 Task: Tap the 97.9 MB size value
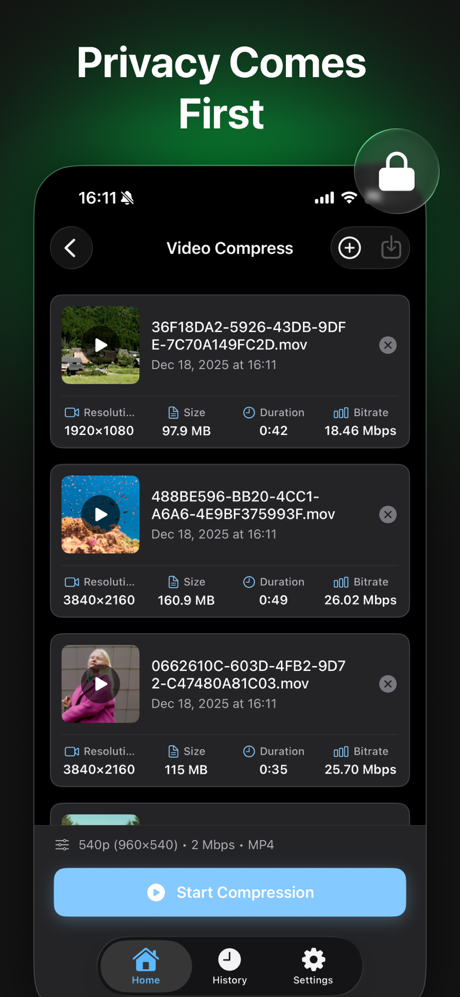click(x=186, y=430)
